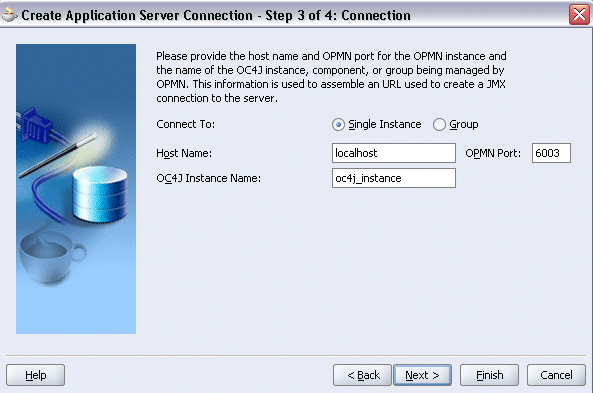Click the OPMN Port: label
This screenshot has height=393, width=593.
[x=493, y=153]
